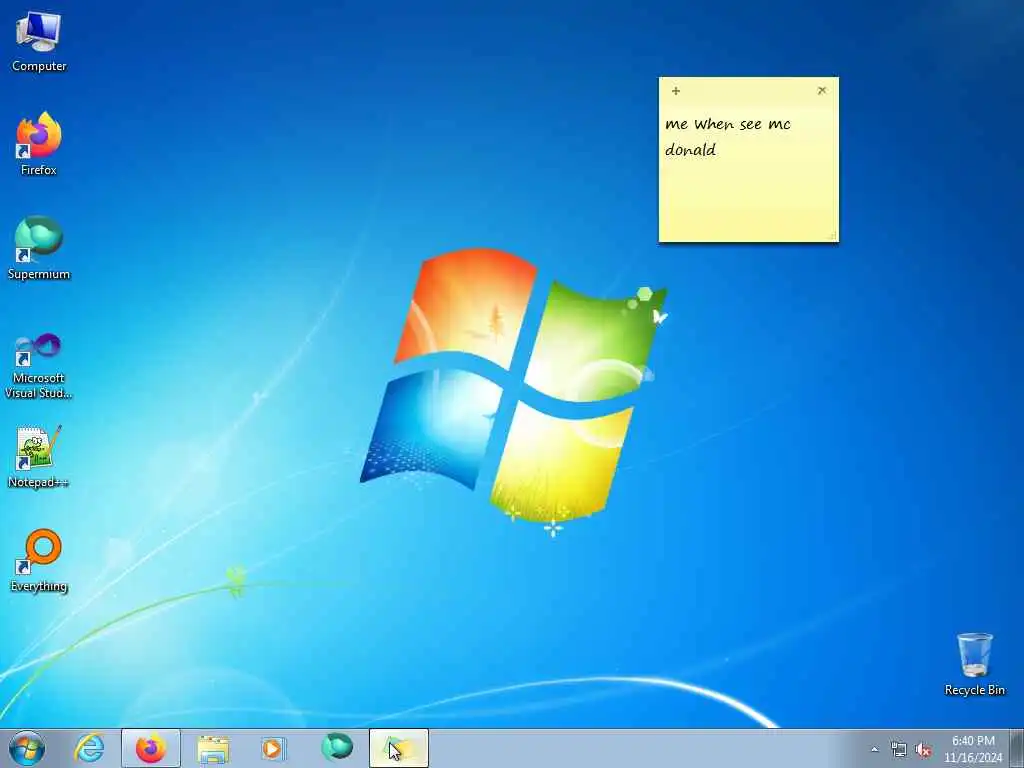Select the Firefox desktop shortcut

(39, 144)
